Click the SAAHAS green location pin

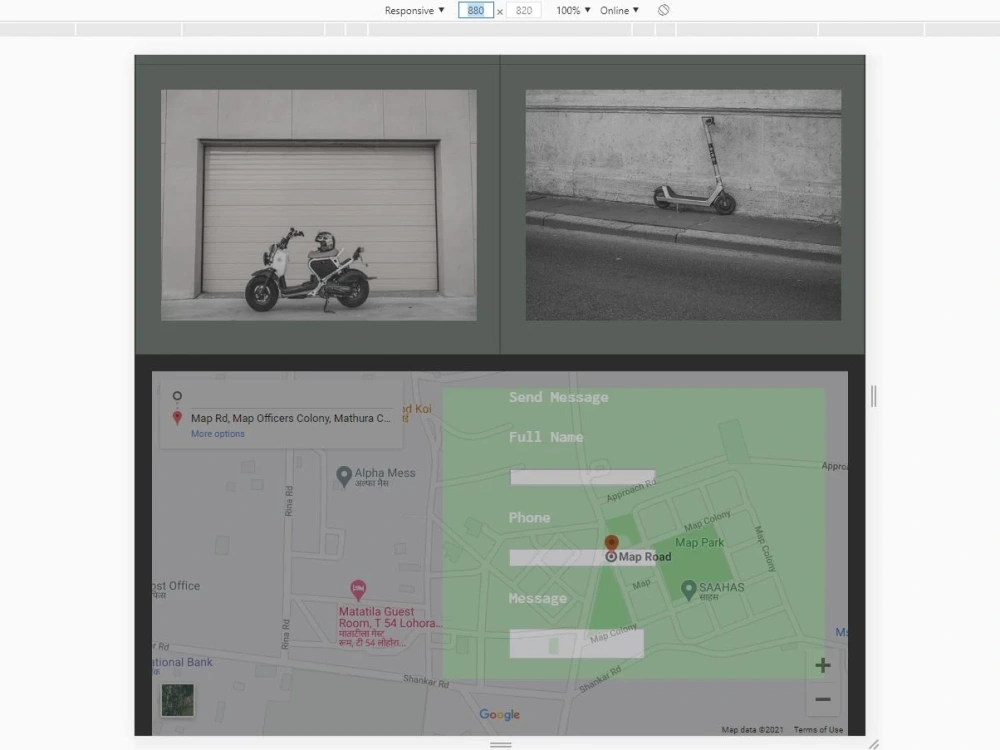tap(688, 590)
